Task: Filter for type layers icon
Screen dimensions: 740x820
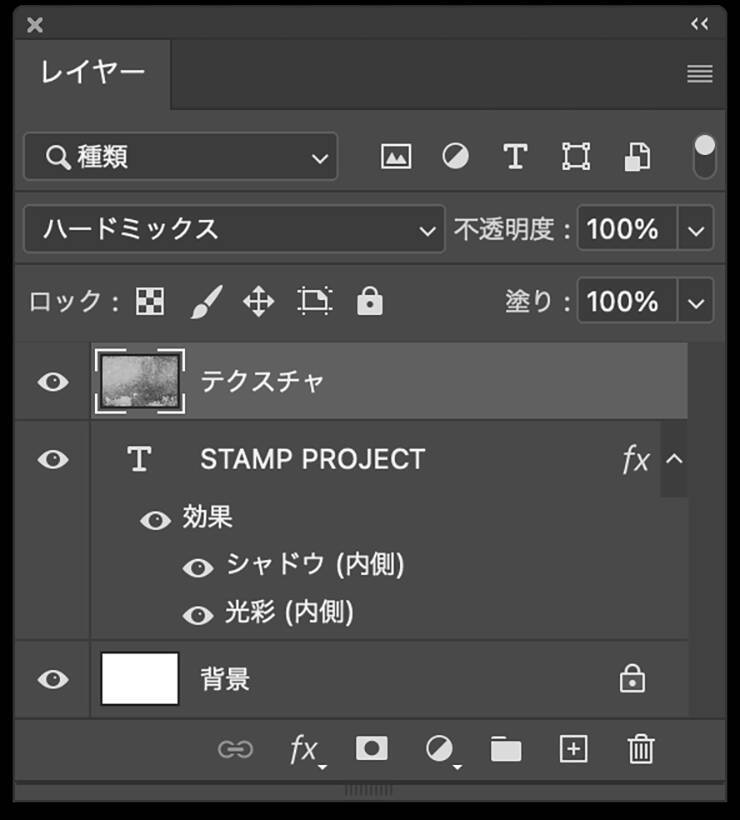Action: coord(515,157)
